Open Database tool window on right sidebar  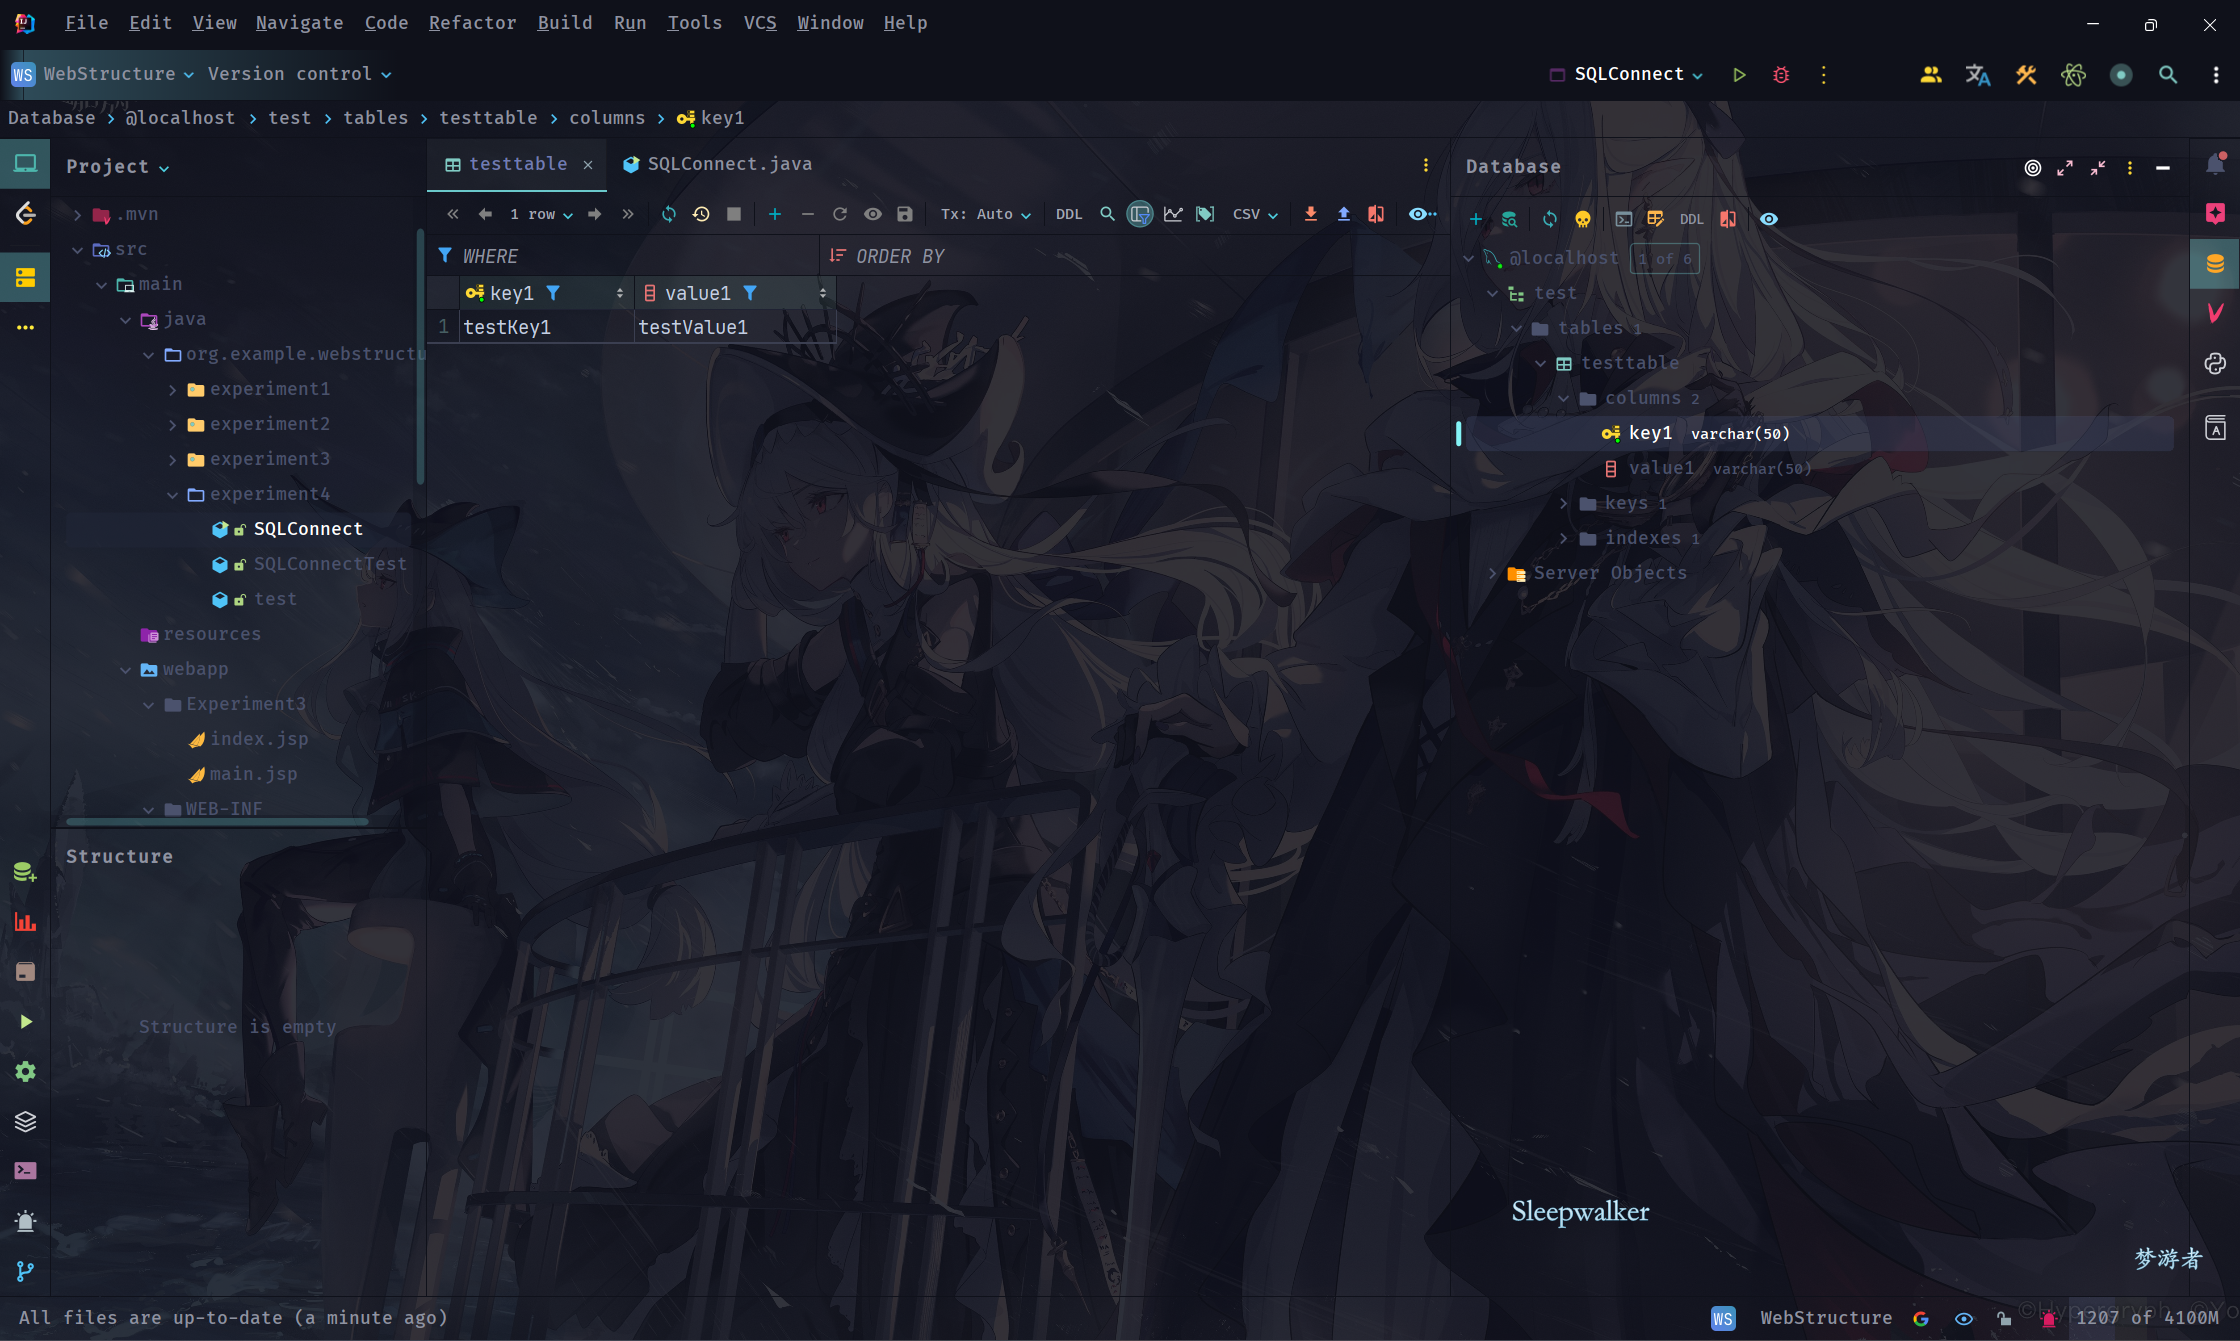(2215, 264)
